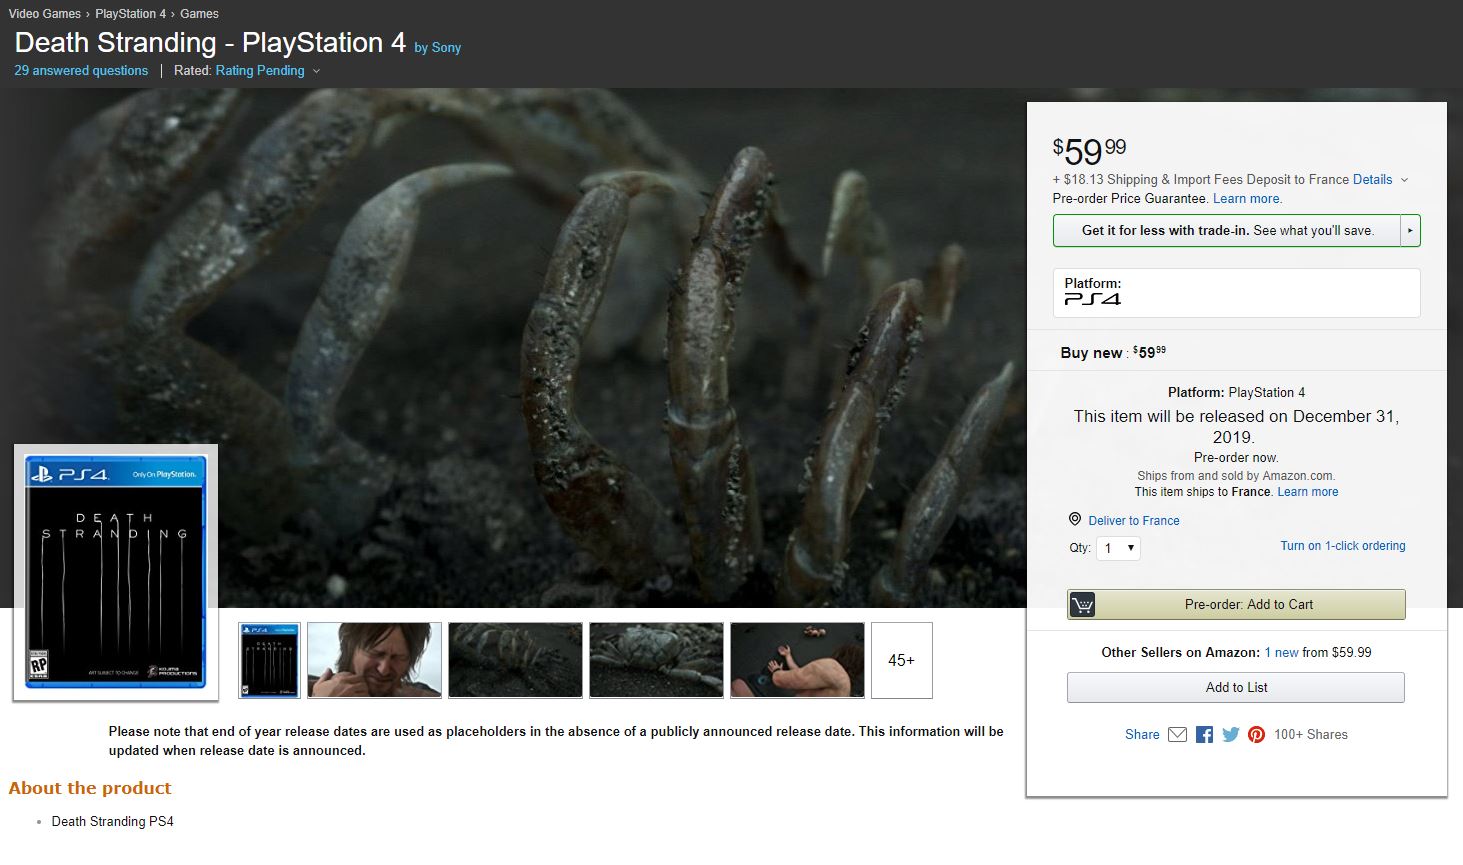The width and height of the screenshot is (1463, 865).
Task: Open Games breadcrumb
Action: click(199, 14)
